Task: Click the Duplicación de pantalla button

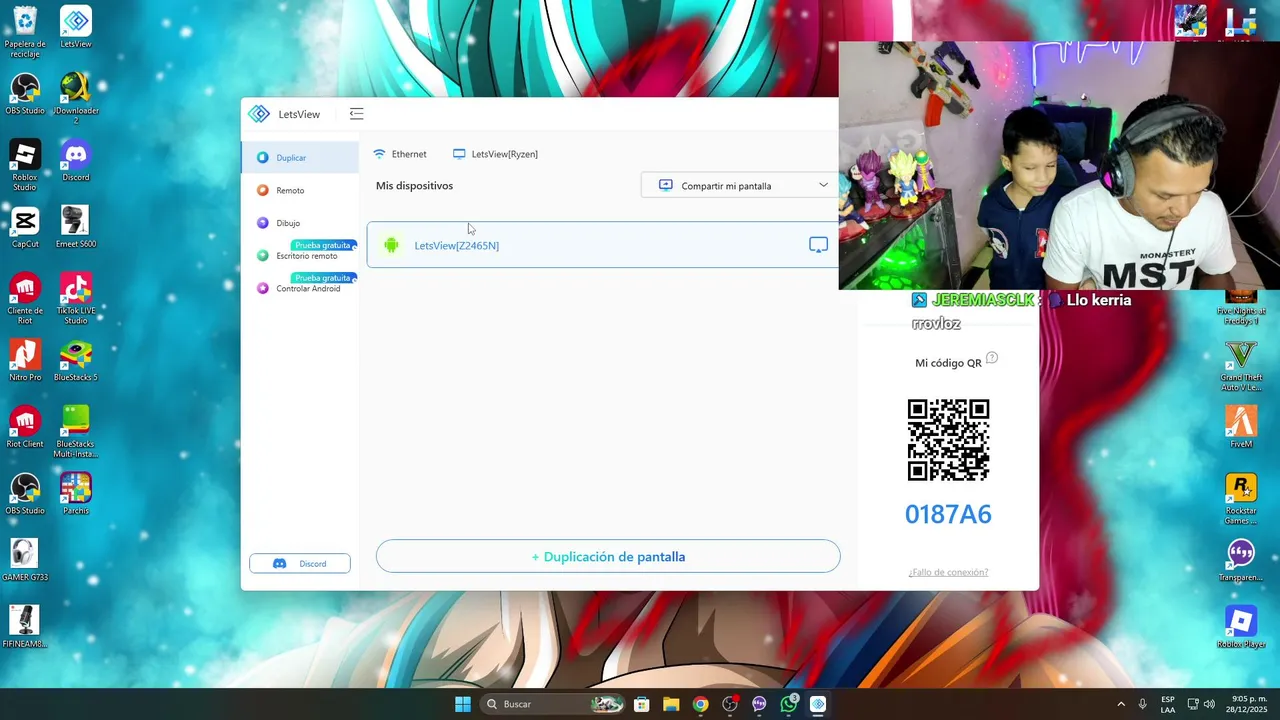Action: click(x=608, y=556)
